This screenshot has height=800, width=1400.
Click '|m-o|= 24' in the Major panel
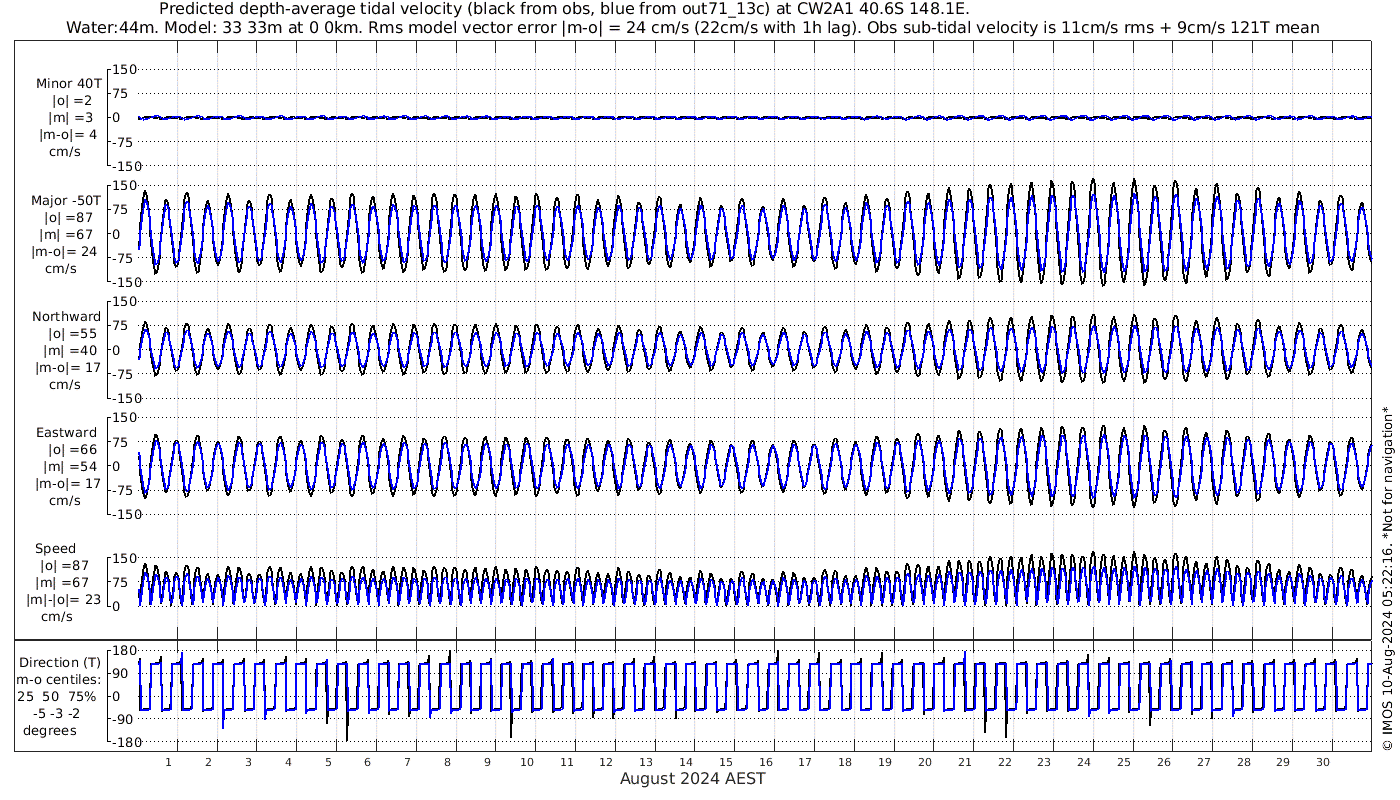(x=64, y=252)
